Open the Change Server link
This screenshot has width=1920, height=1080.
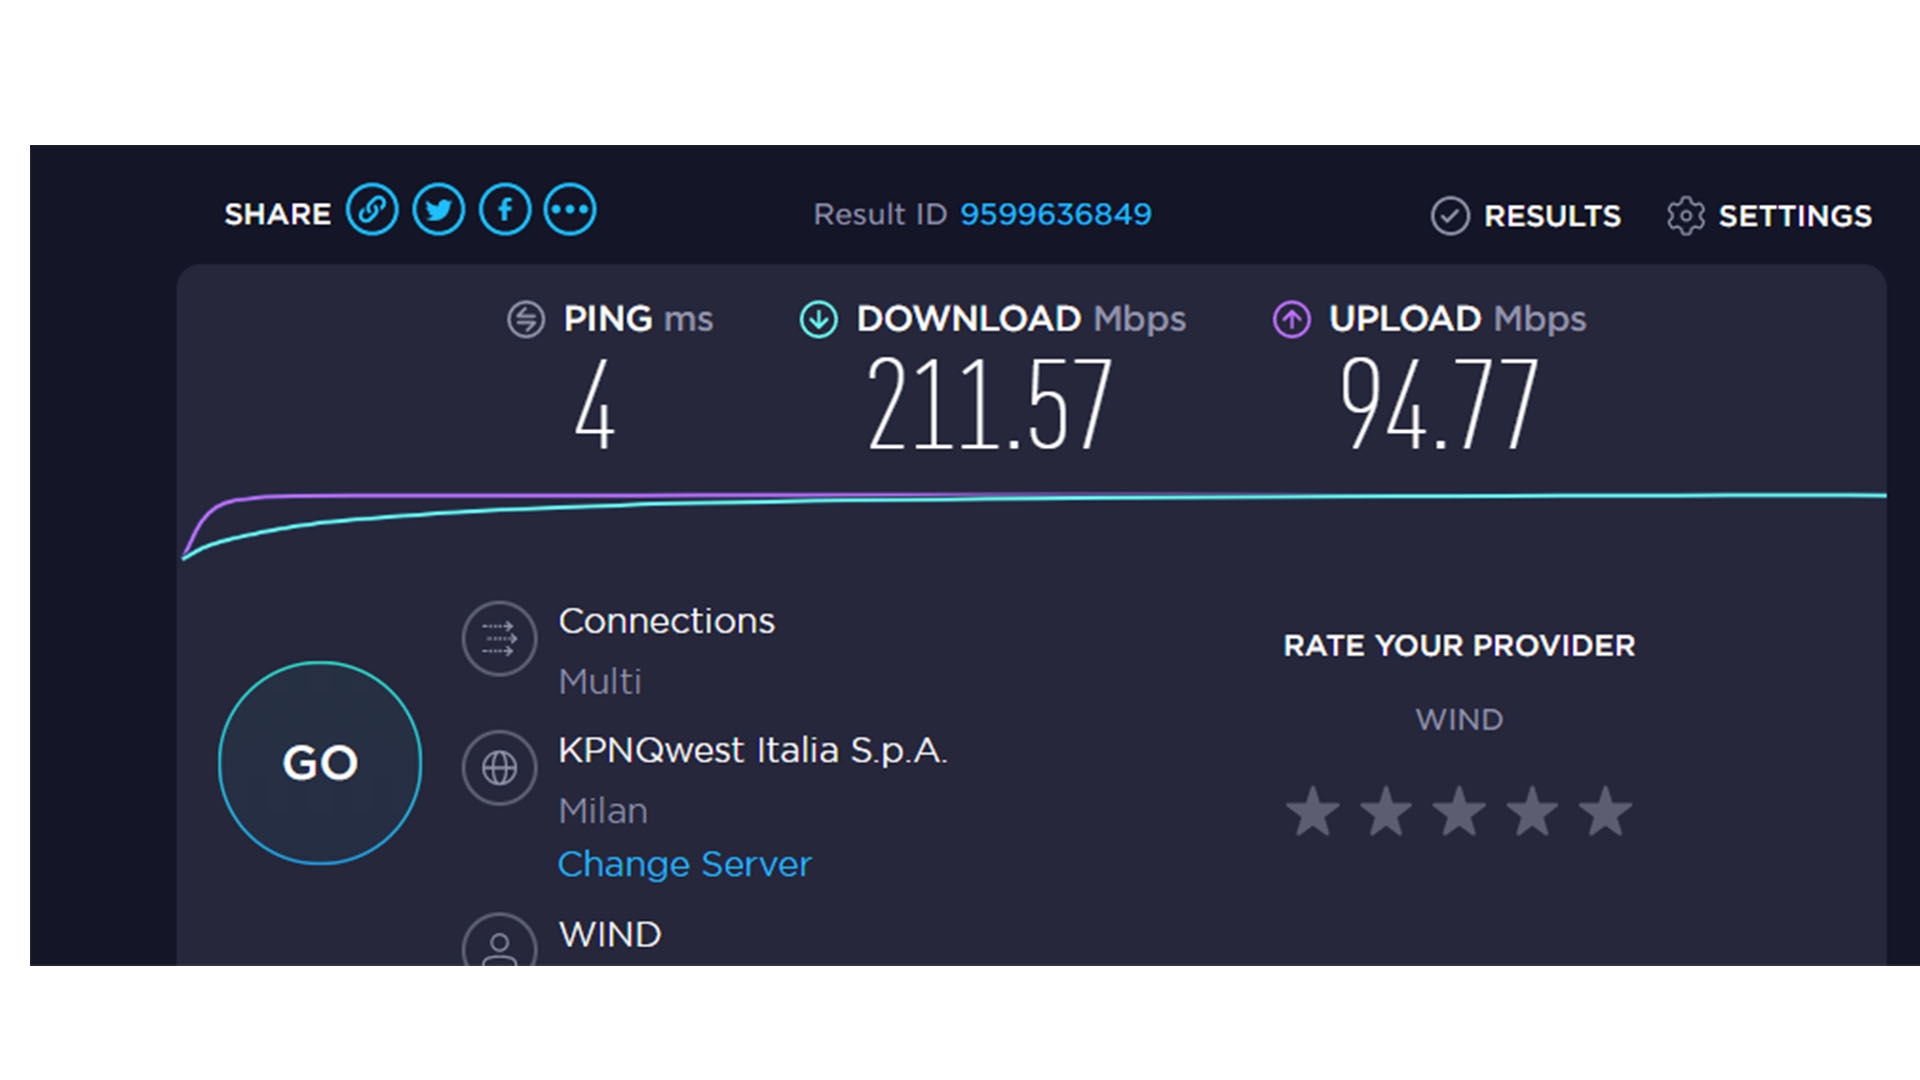[x=684, y=864]
